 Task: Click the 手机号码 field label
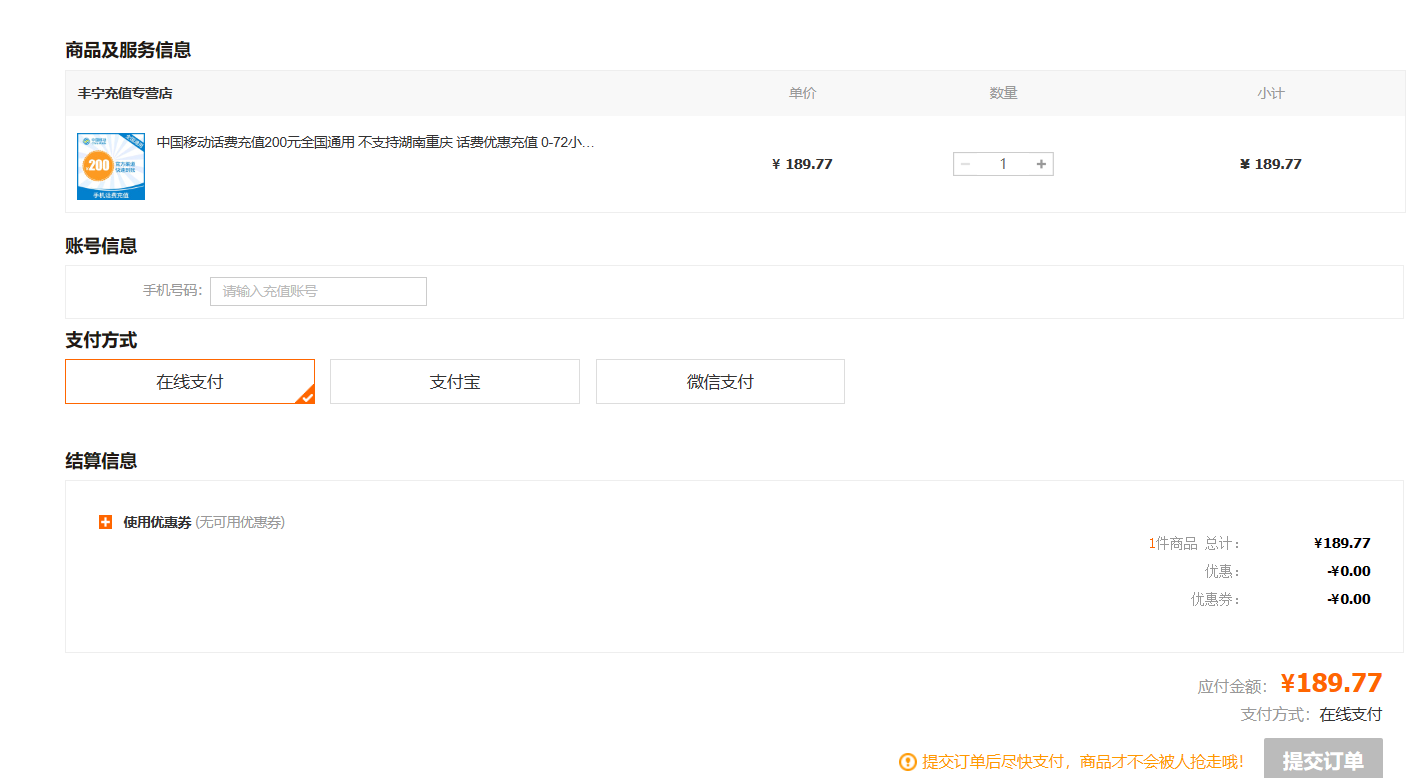click(x=172, y=291)
